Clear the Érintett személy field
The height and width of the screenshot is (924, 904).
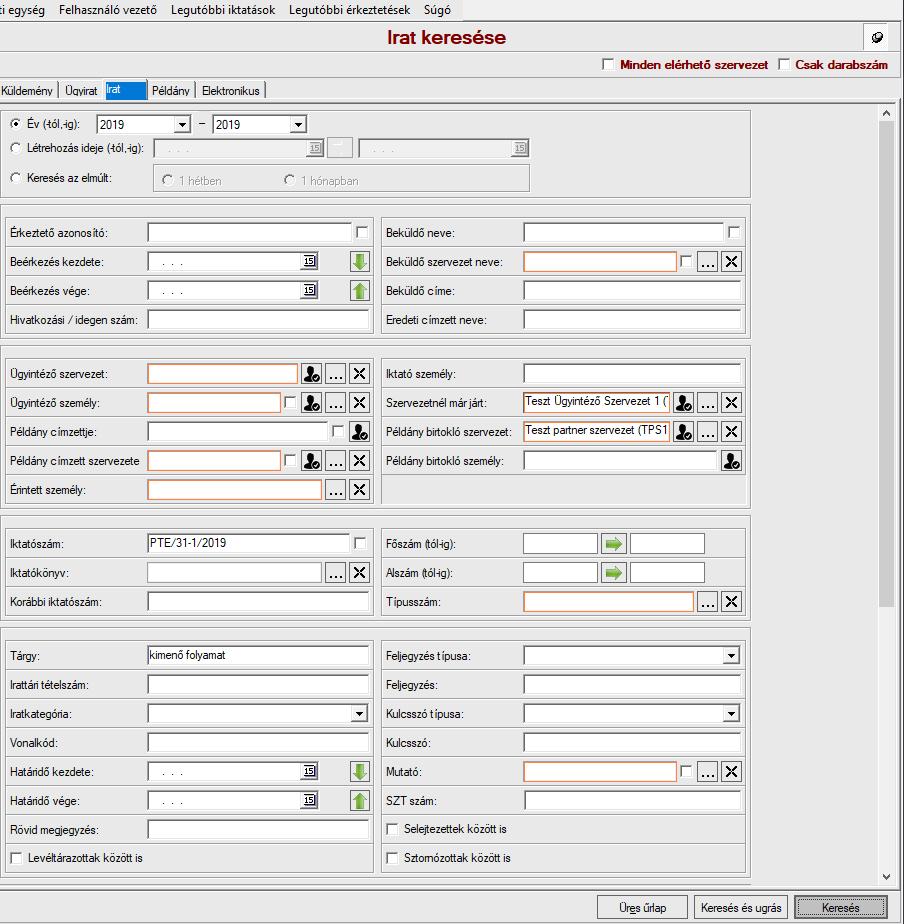(359, 489)
